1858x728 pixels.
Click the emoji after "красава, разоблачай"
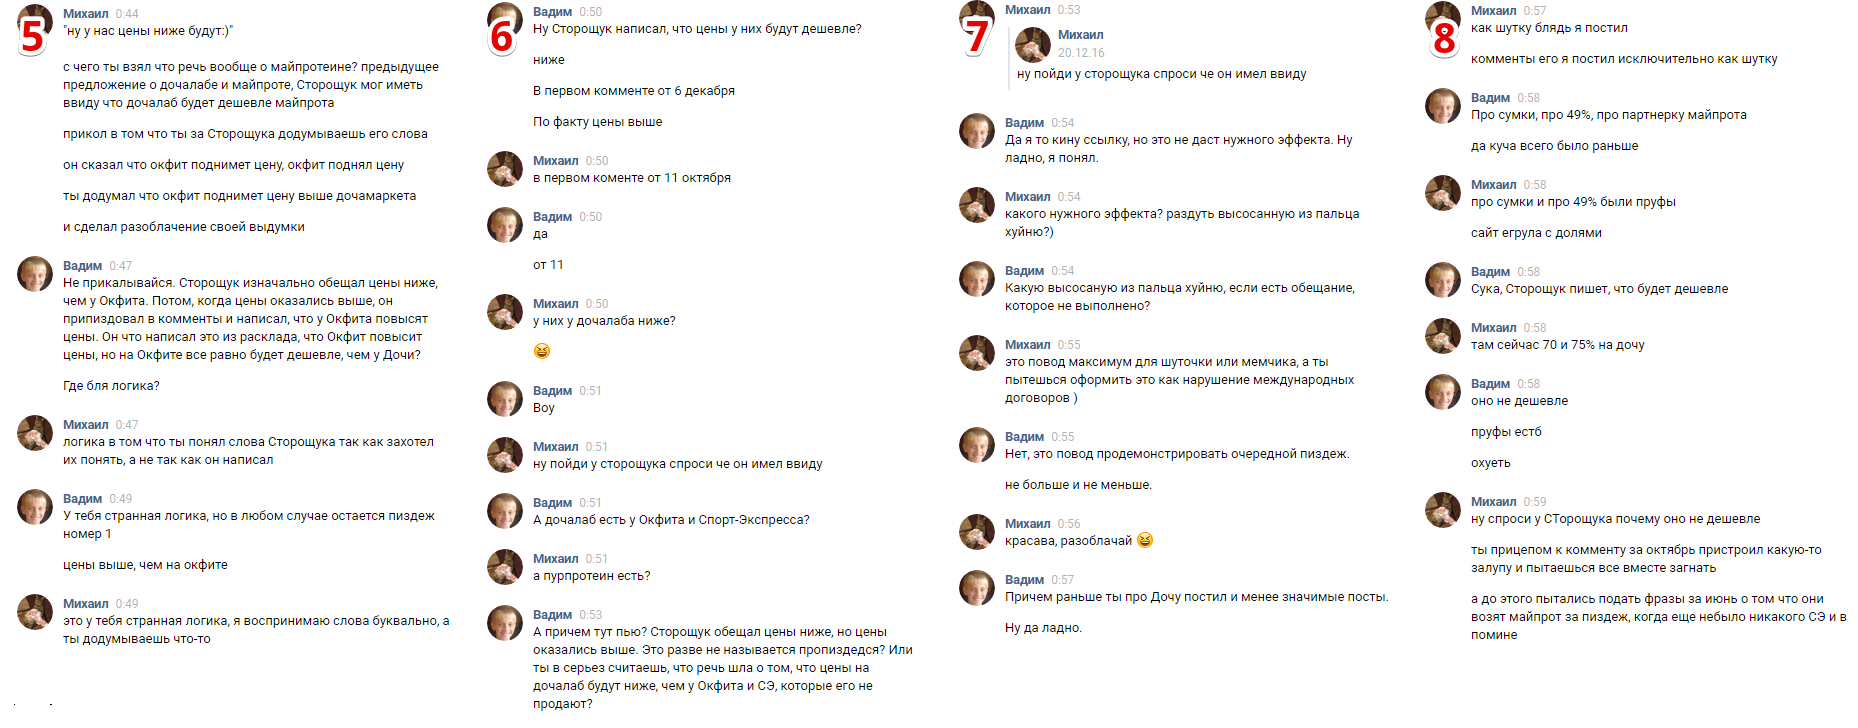[1145, 540]
